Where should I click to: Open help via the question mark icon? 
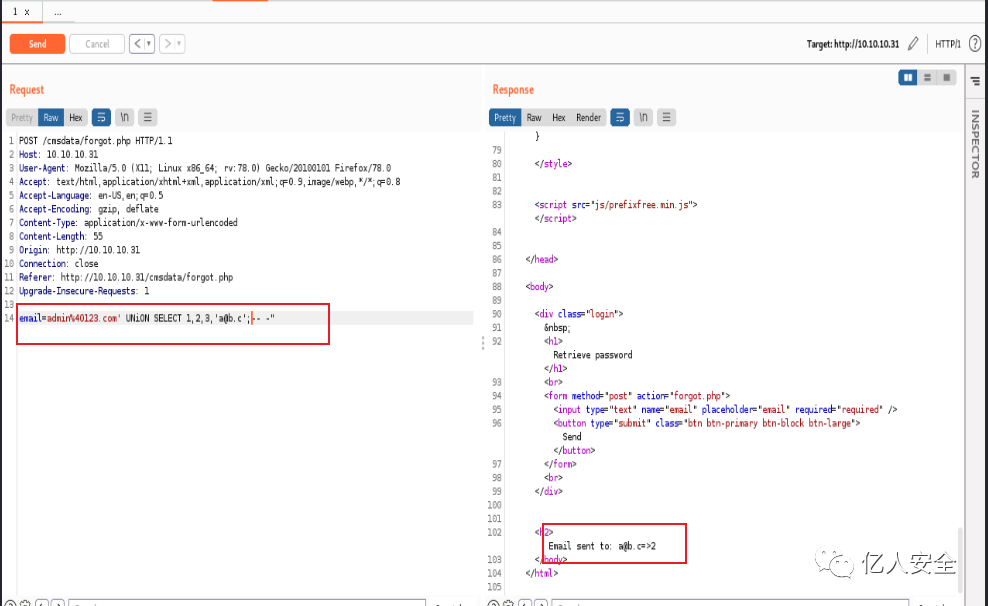(x=975, y=43)
